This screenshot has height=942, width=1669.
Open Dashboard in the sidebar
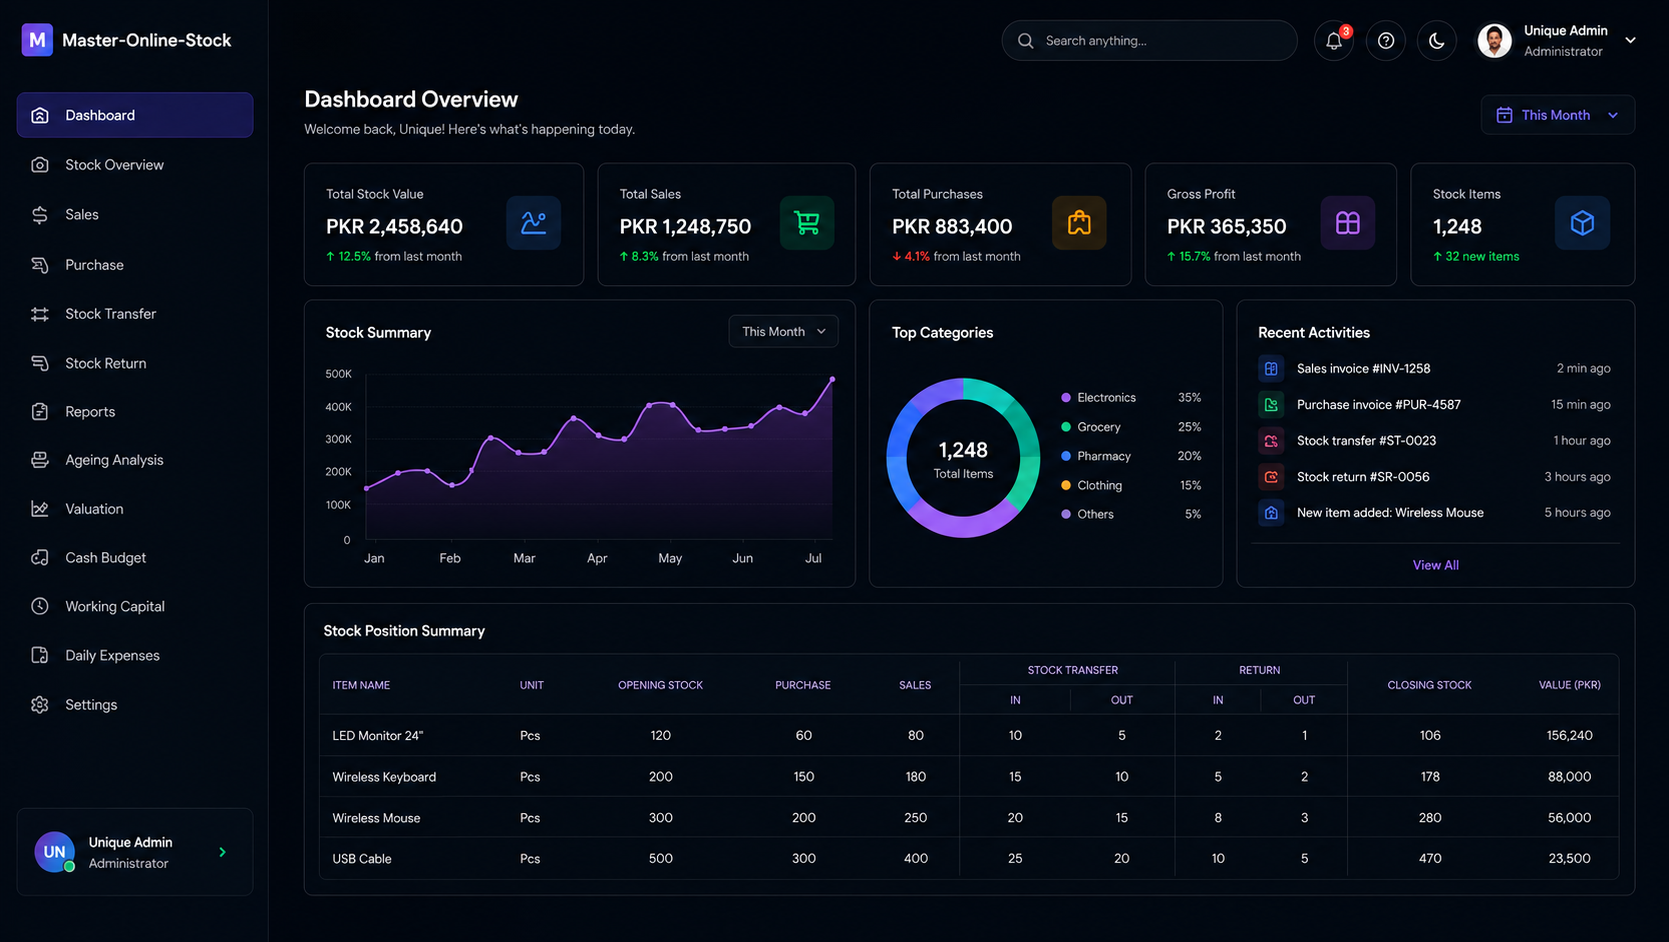pyautogui.click(x=135, y=115)
